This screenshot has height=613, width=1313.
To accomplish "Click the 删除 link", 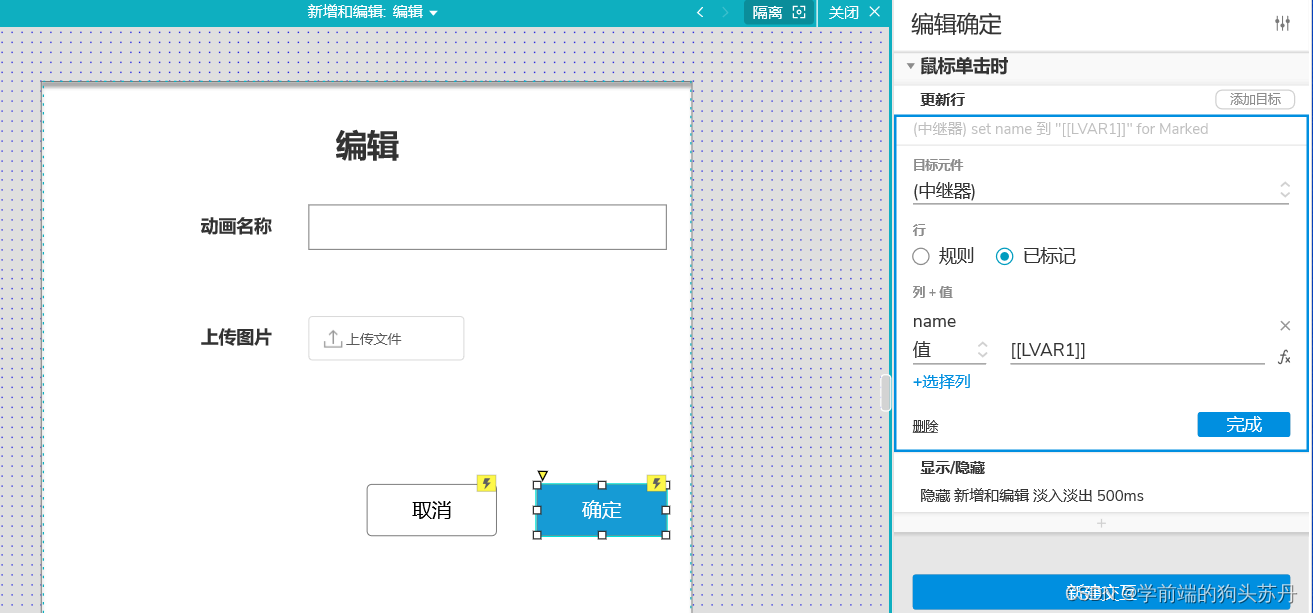I will tap(925, 426).
